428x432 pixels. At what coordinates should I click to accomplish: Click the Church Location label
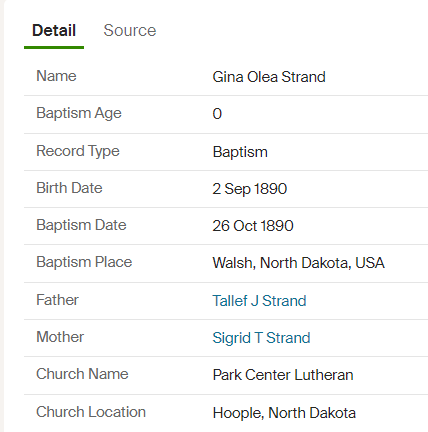91,412
